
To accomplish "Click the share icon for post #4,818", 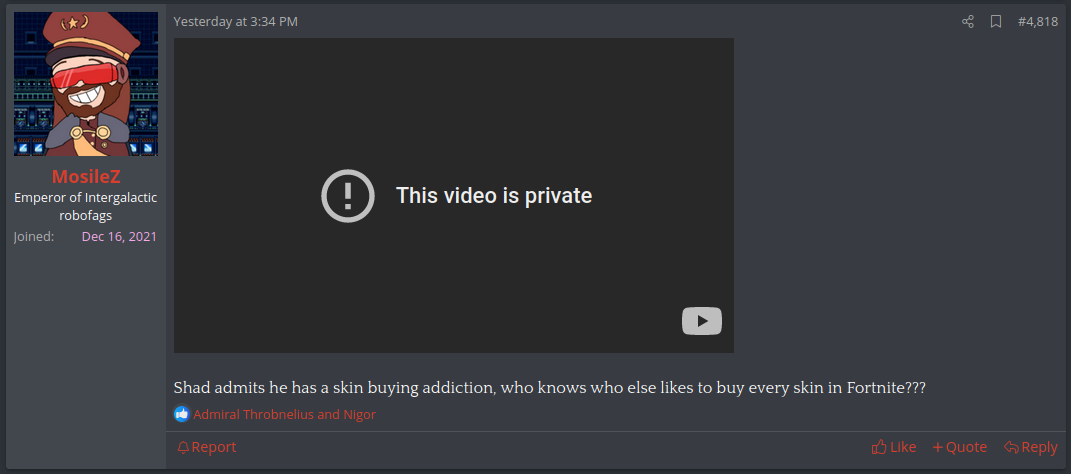I will tap(967, 22).
